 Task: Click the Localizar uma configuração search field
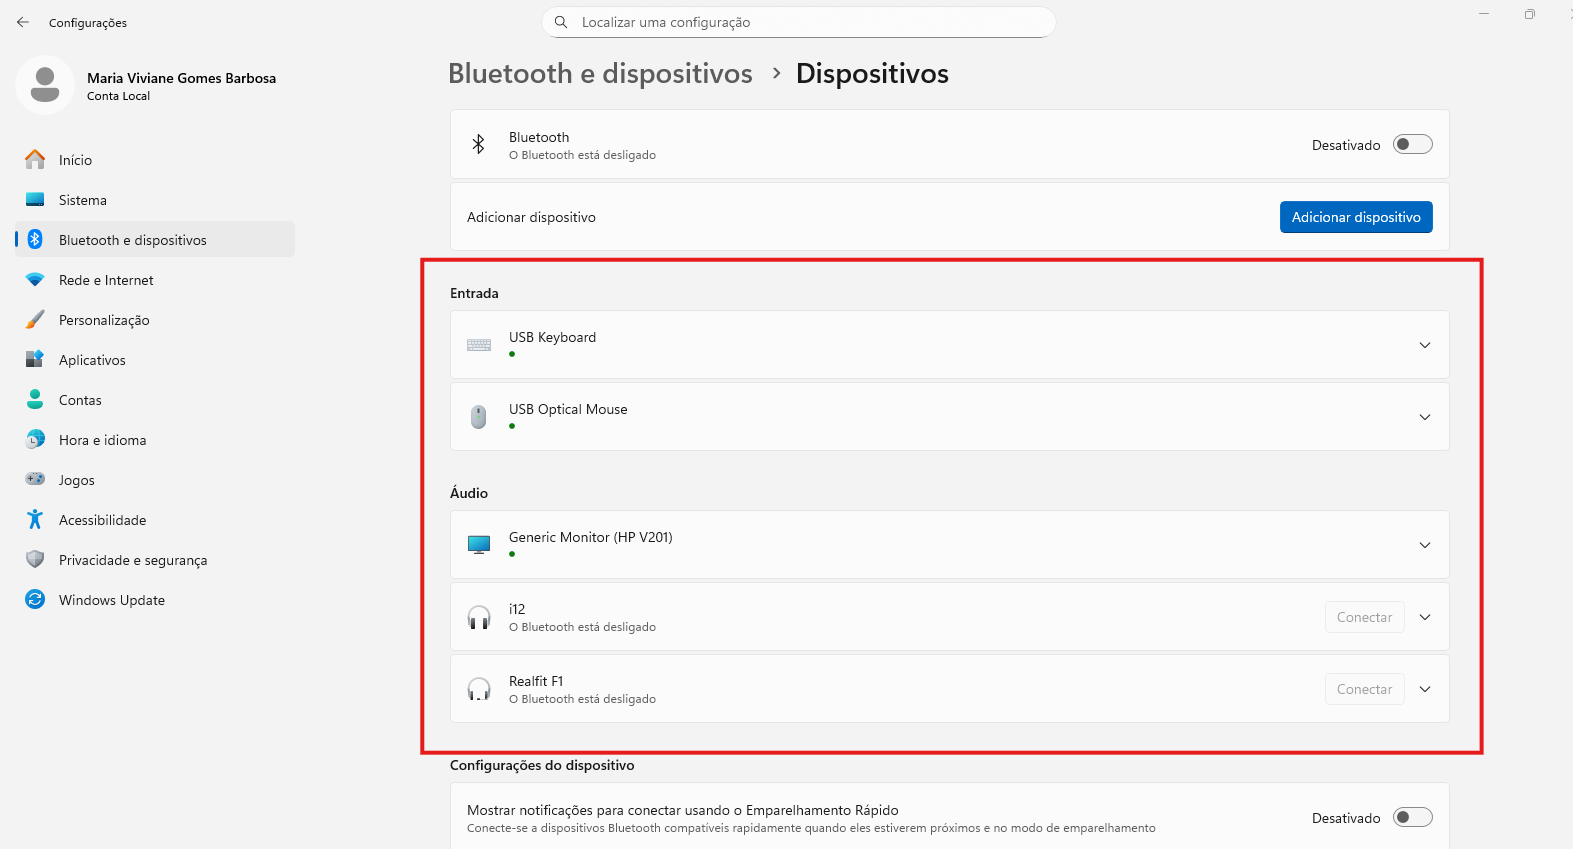point(800,22)
